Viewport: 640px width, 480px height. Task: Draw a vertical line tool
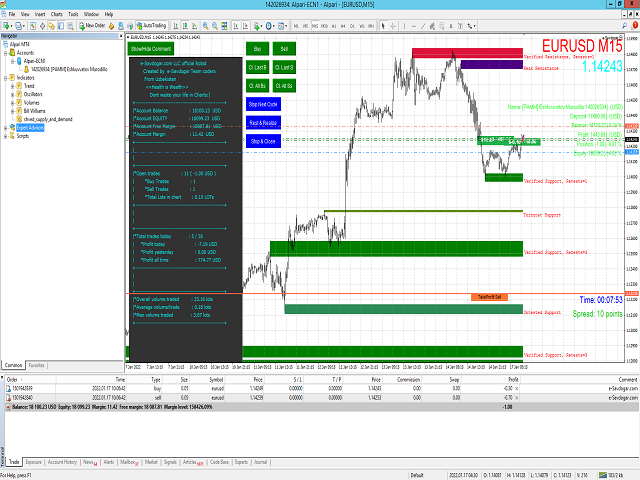click(x=404, y=26)
